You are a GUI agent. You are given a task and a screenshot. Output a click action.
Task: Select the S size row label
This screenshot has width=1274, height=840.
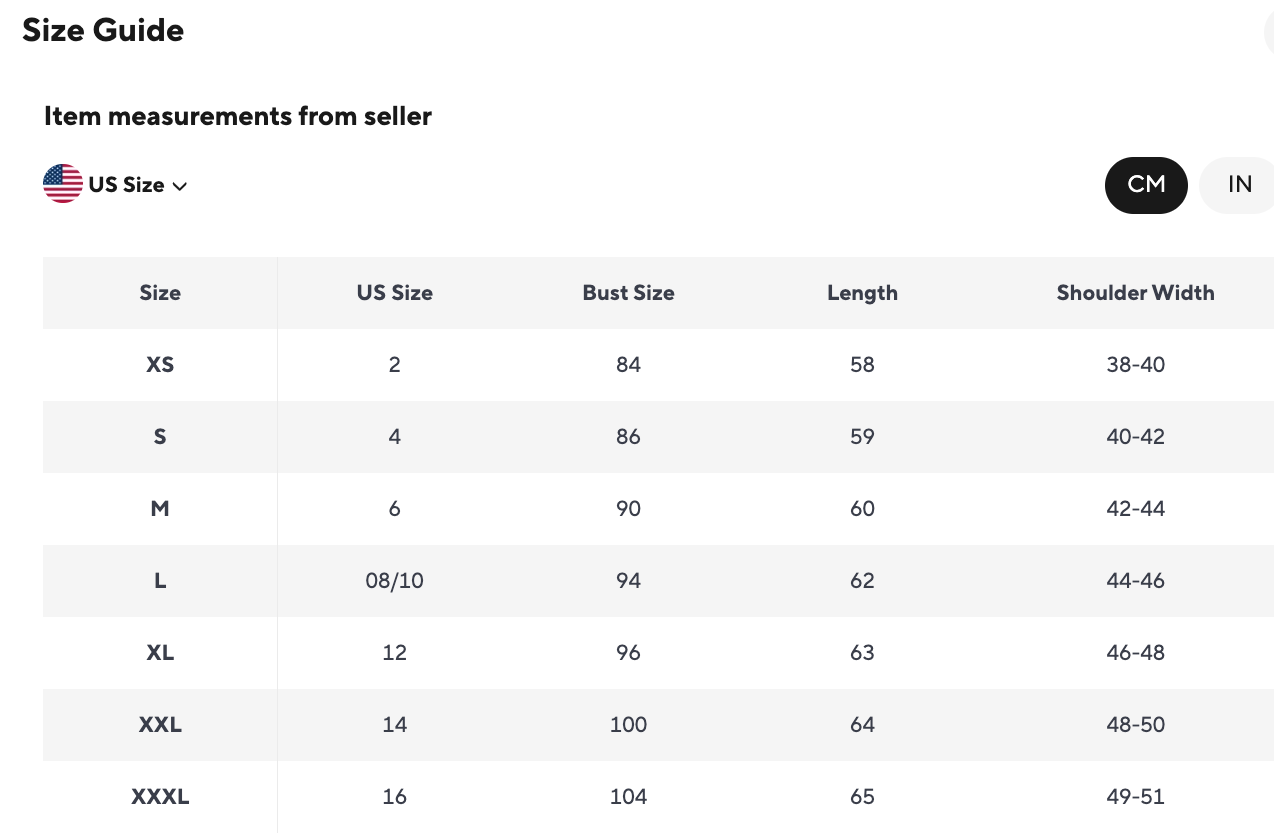pyautogui.click(x=160, y=437)
